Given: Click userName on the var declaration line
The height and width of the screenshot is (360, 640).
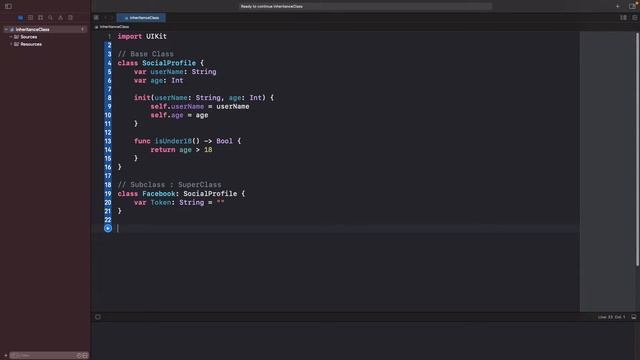Looking at the screenshot, I should pyautogui.click(x=167, y=71).
